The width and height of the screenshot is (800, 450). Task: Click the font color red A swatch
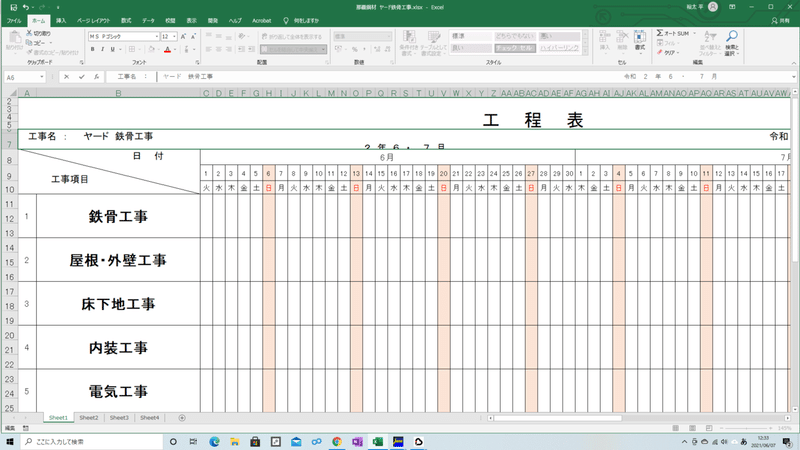tap(167, 49)
